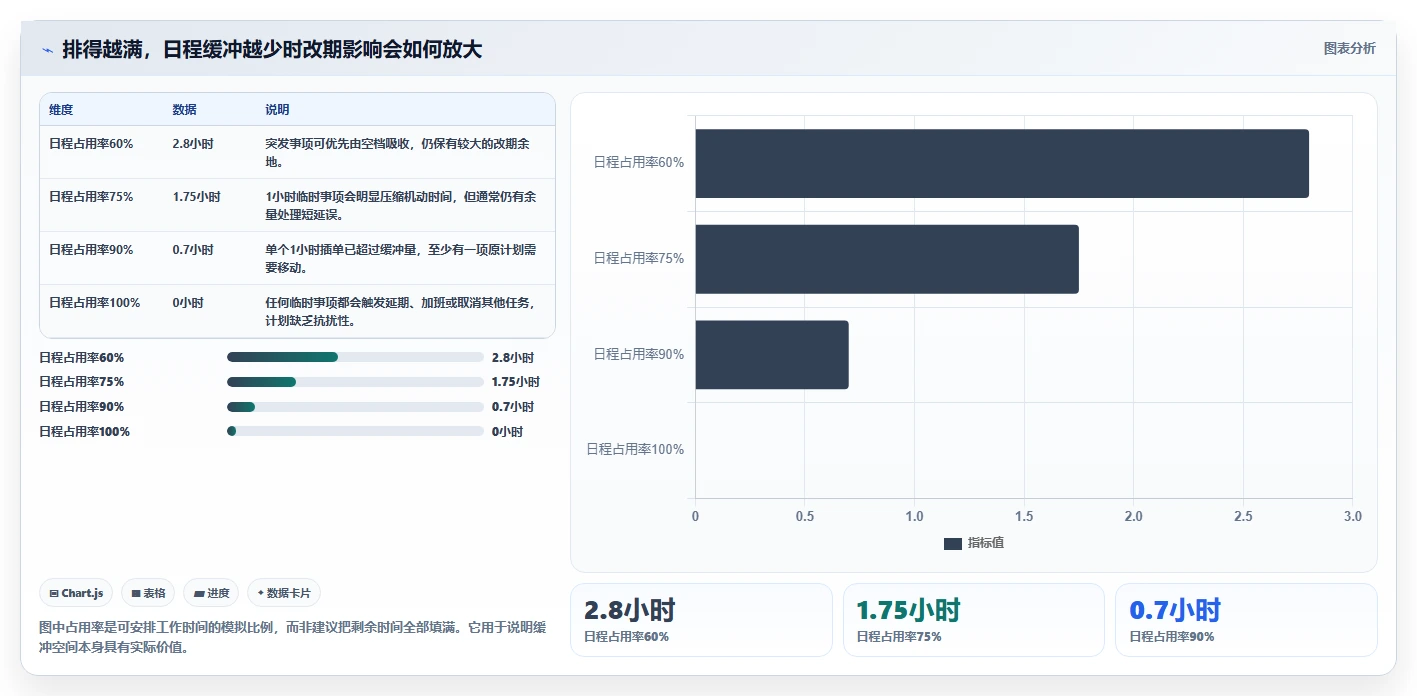
Task: Click the chart bar for 日程占用率60%
Action: (x=1002, y=163)
